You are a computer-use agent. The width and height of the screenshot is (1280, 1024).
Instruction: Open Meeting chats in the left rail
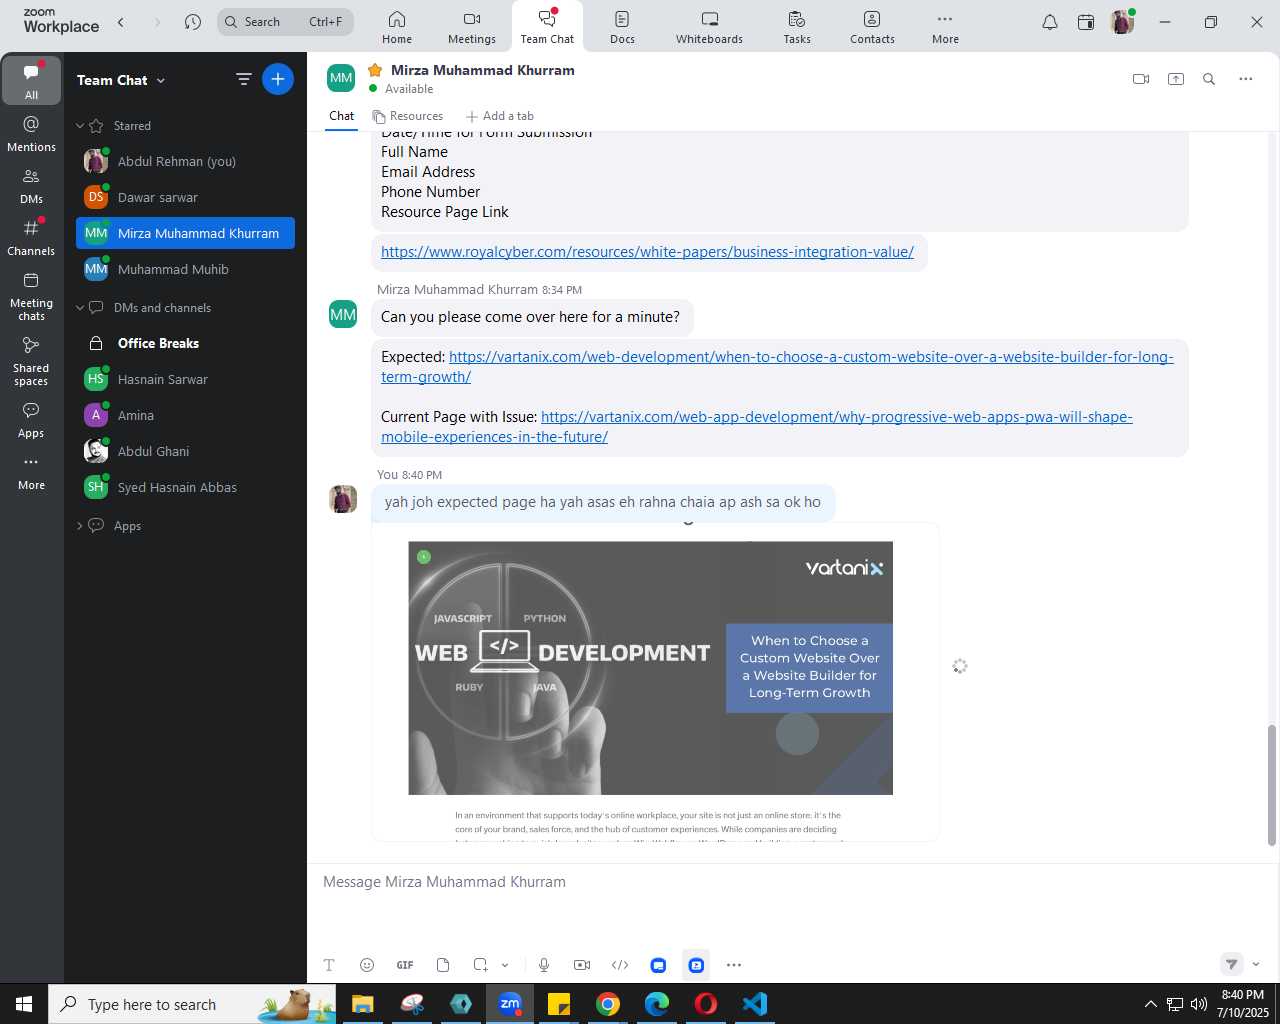coord(31,296)
